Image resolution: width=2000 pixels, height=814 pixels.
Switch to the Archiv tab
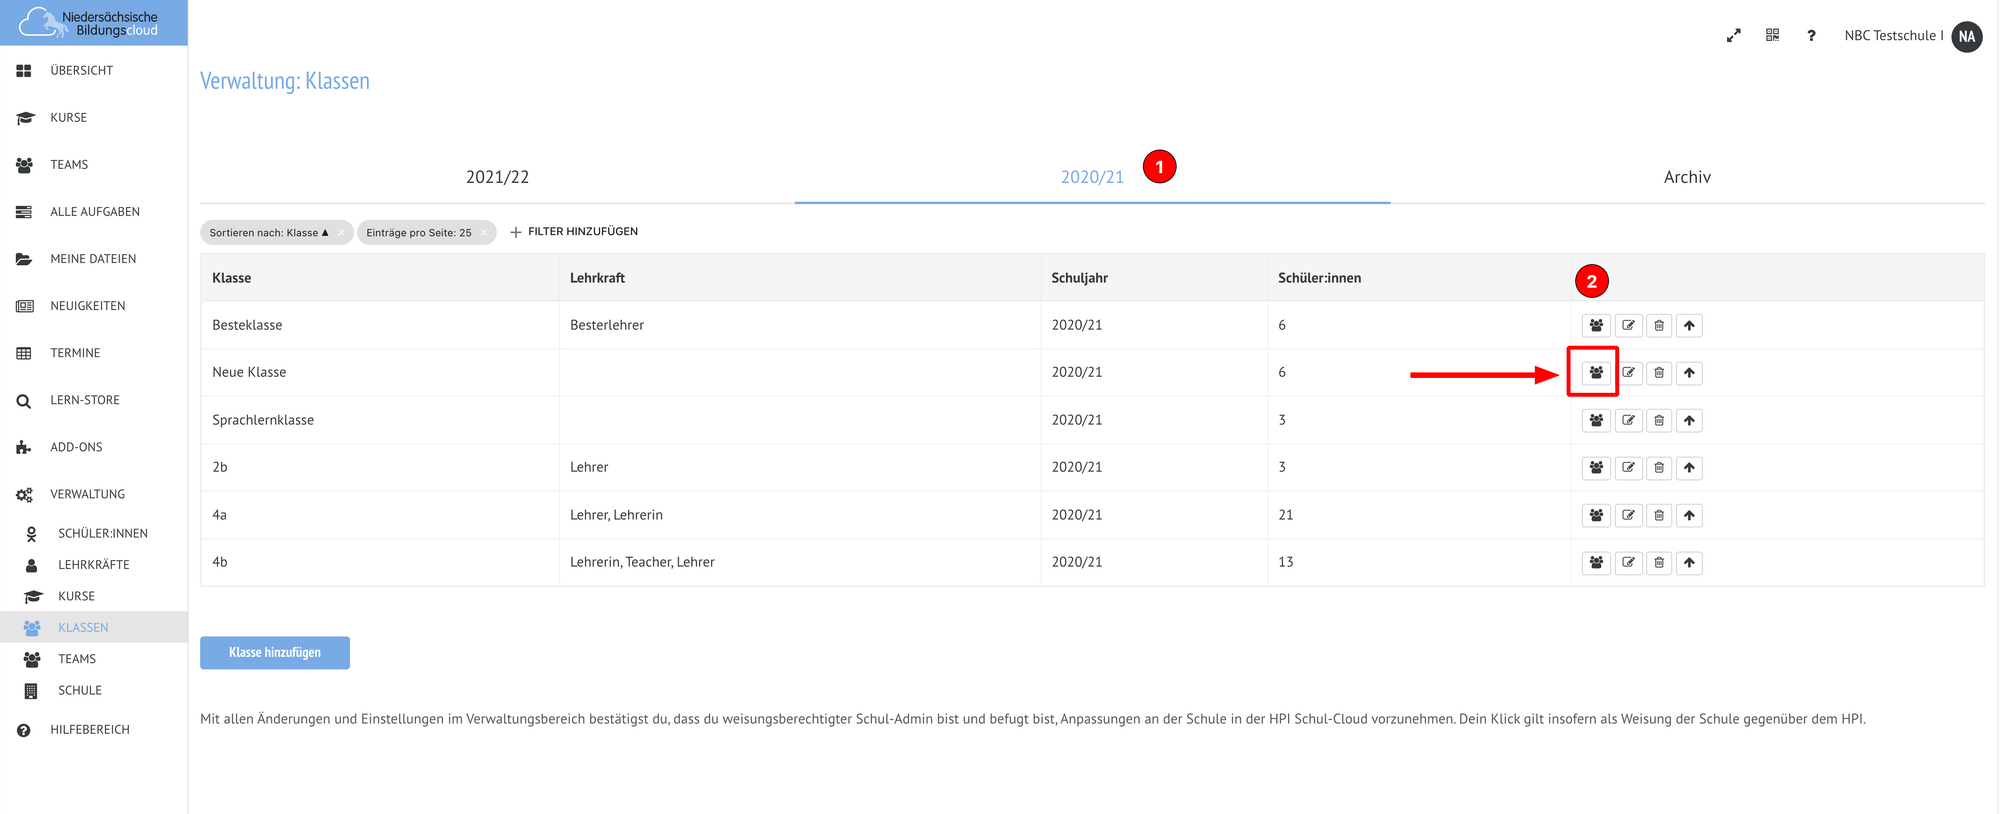[x=1687, y=177]
